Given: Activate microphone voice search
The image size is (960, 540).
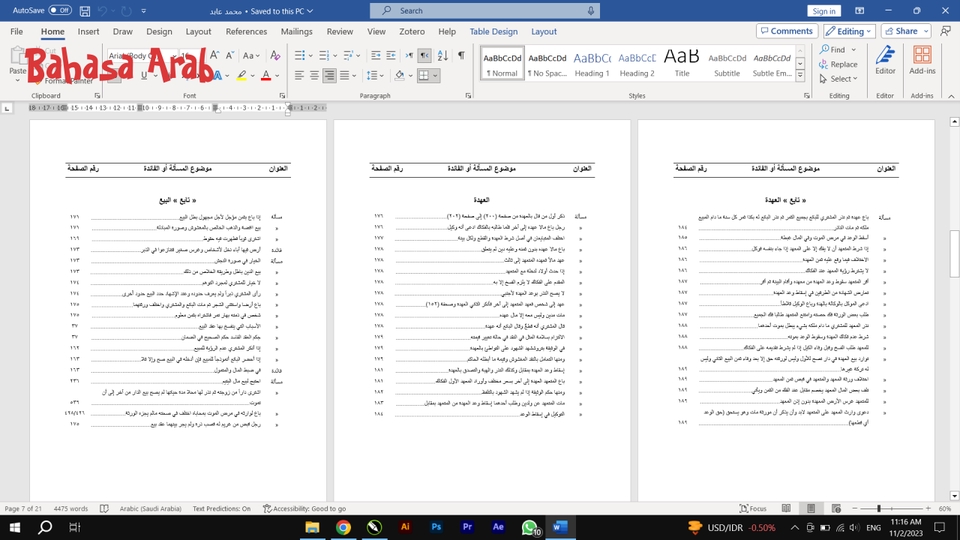Looking at the screenshot, I should [x=591, y=10].
